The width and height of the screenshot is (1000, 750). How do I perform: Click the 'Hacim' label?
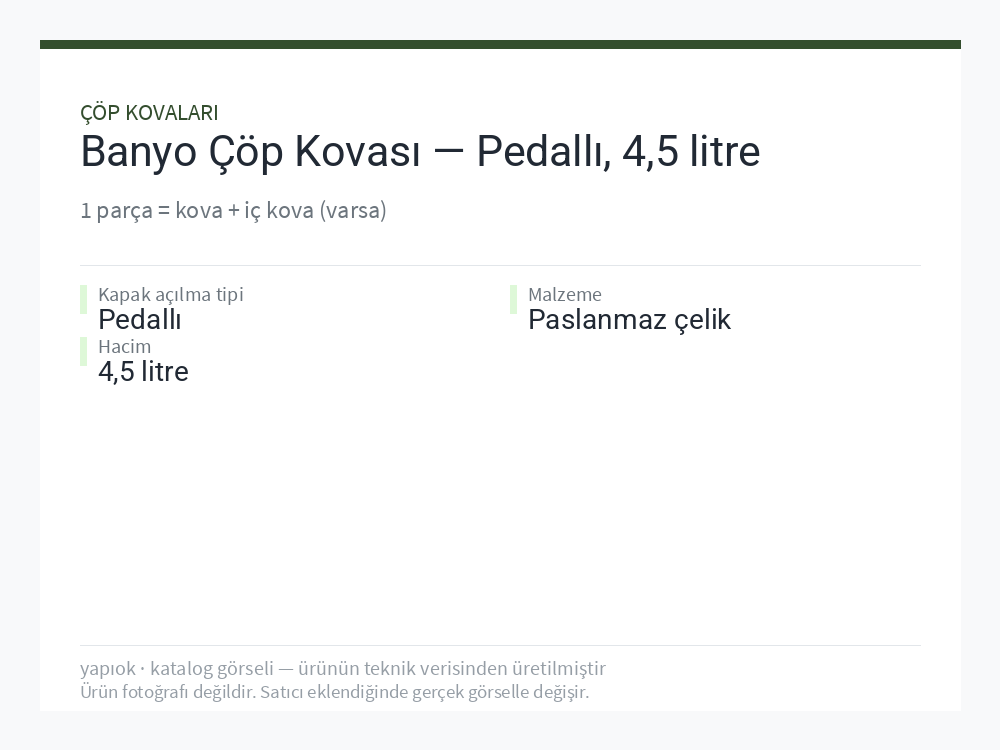pos(124,346)
